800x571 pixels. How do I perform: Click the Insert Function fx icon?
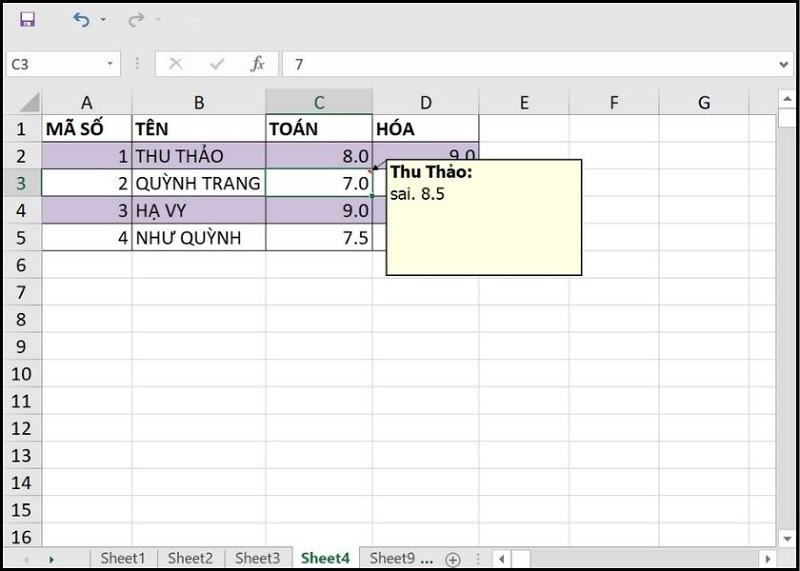tap(257, 64)
